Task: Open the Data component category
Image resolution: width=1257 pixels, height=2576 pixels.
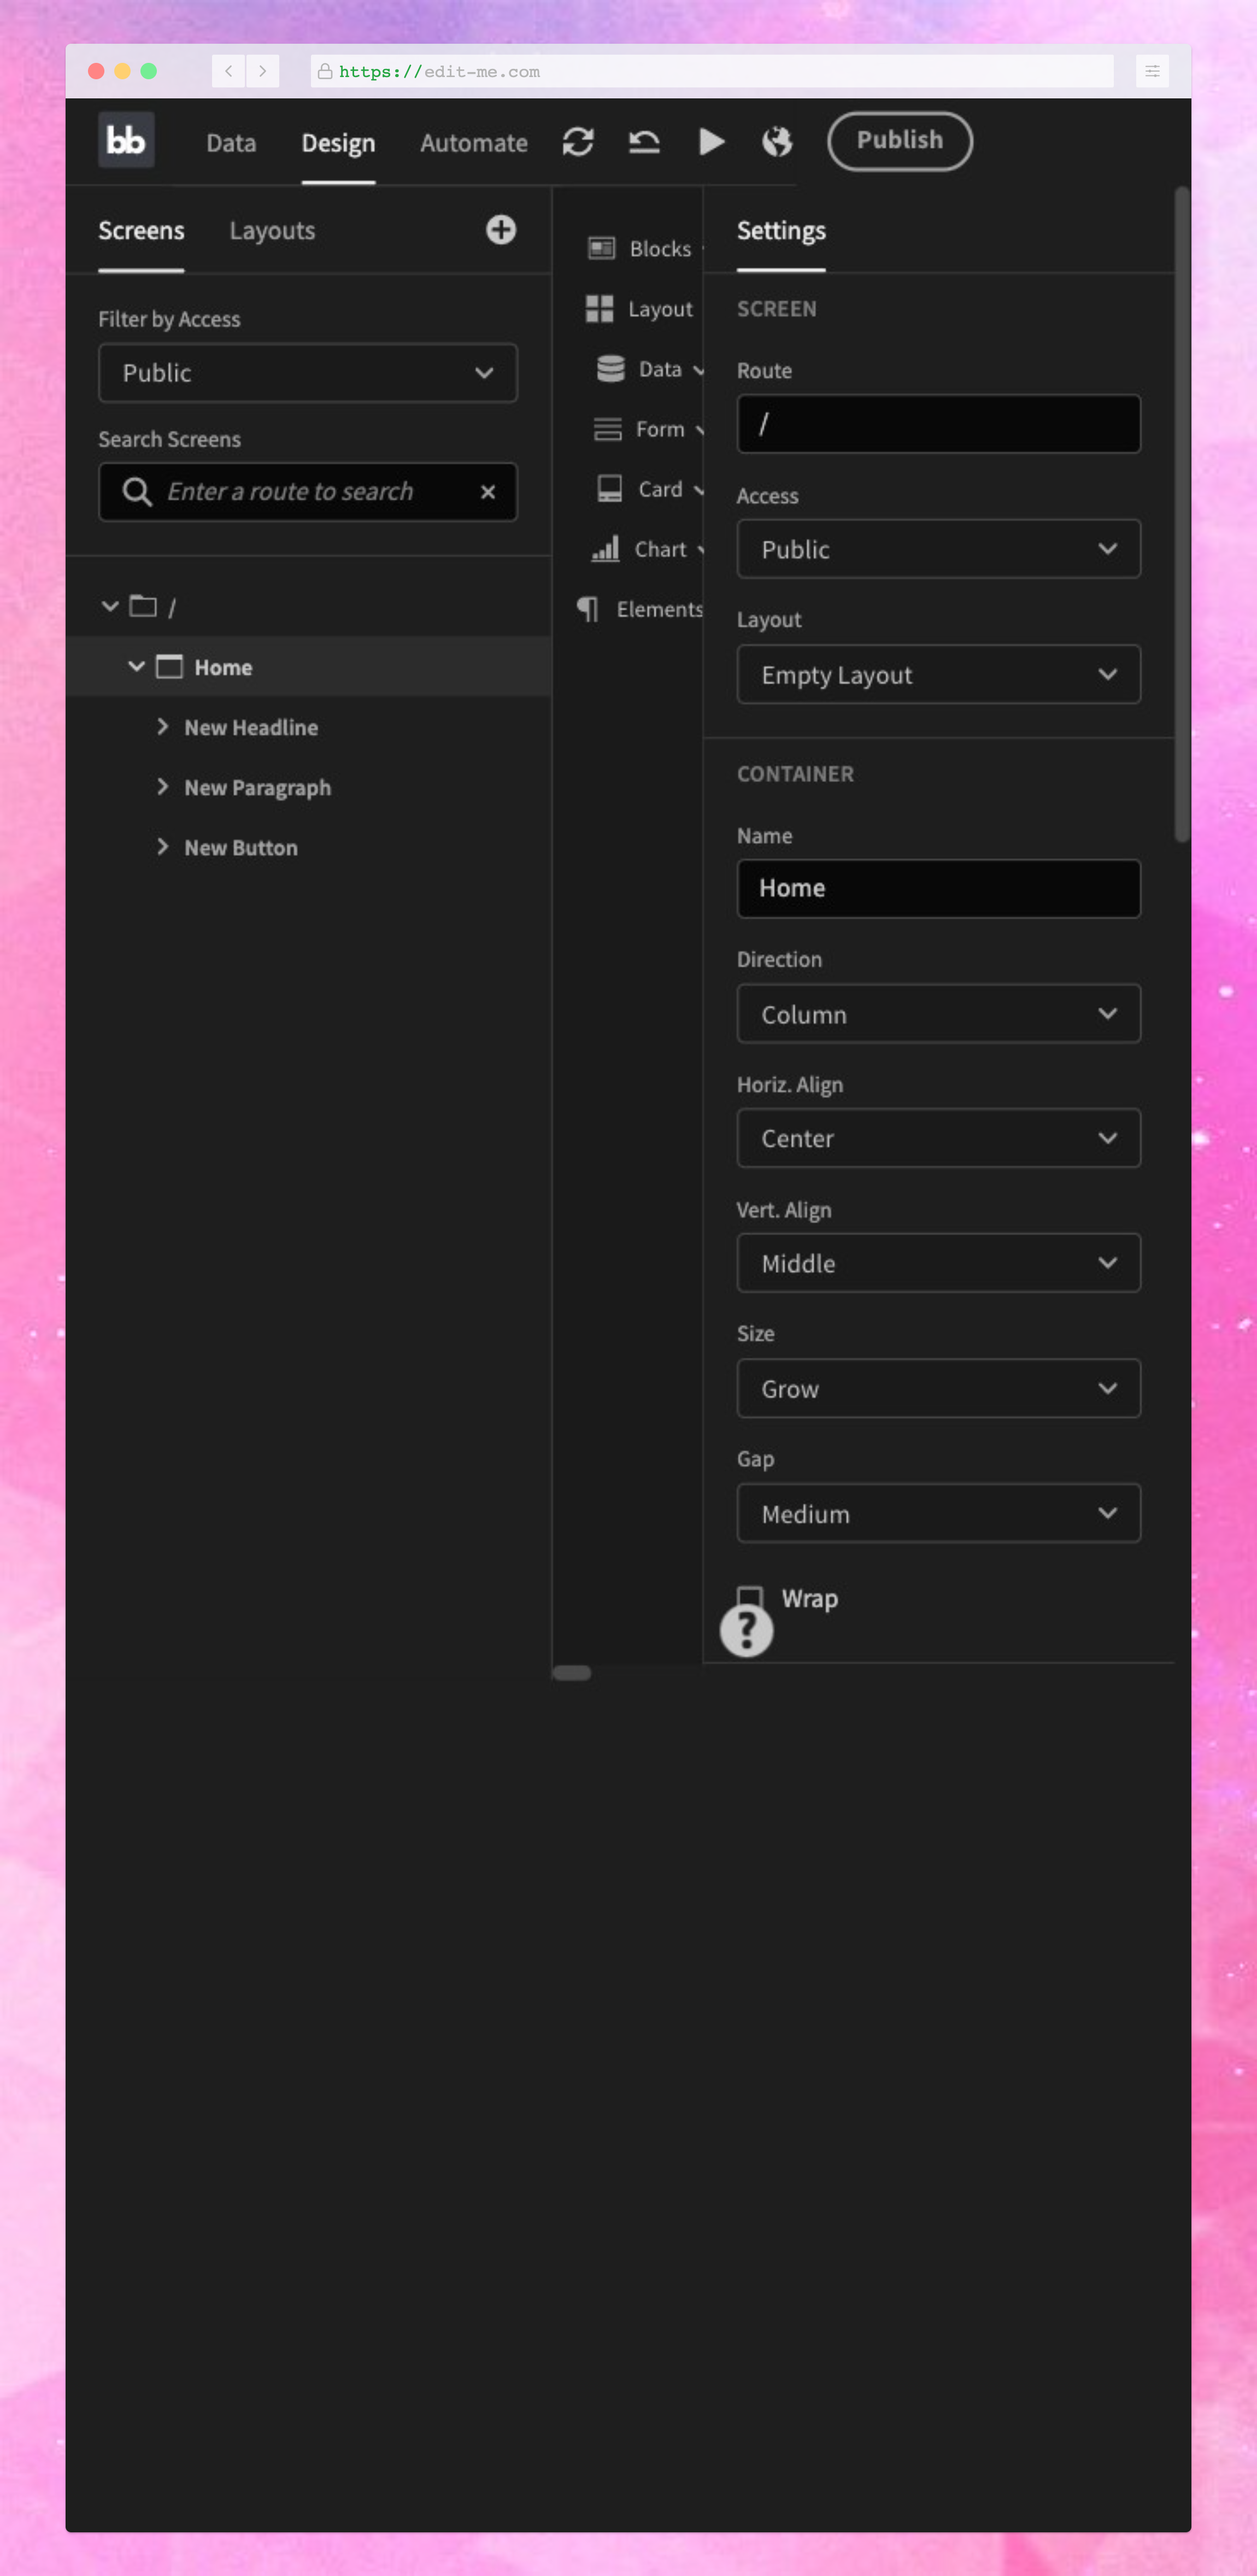Action: click(x=650, y=369)
